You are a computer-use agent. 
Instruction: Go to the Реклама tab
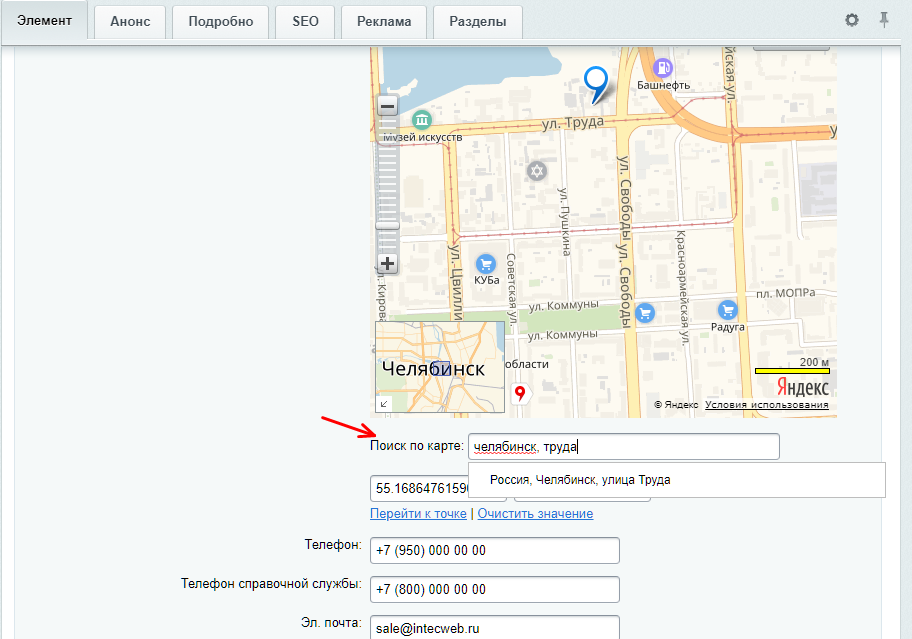[383, 21]
